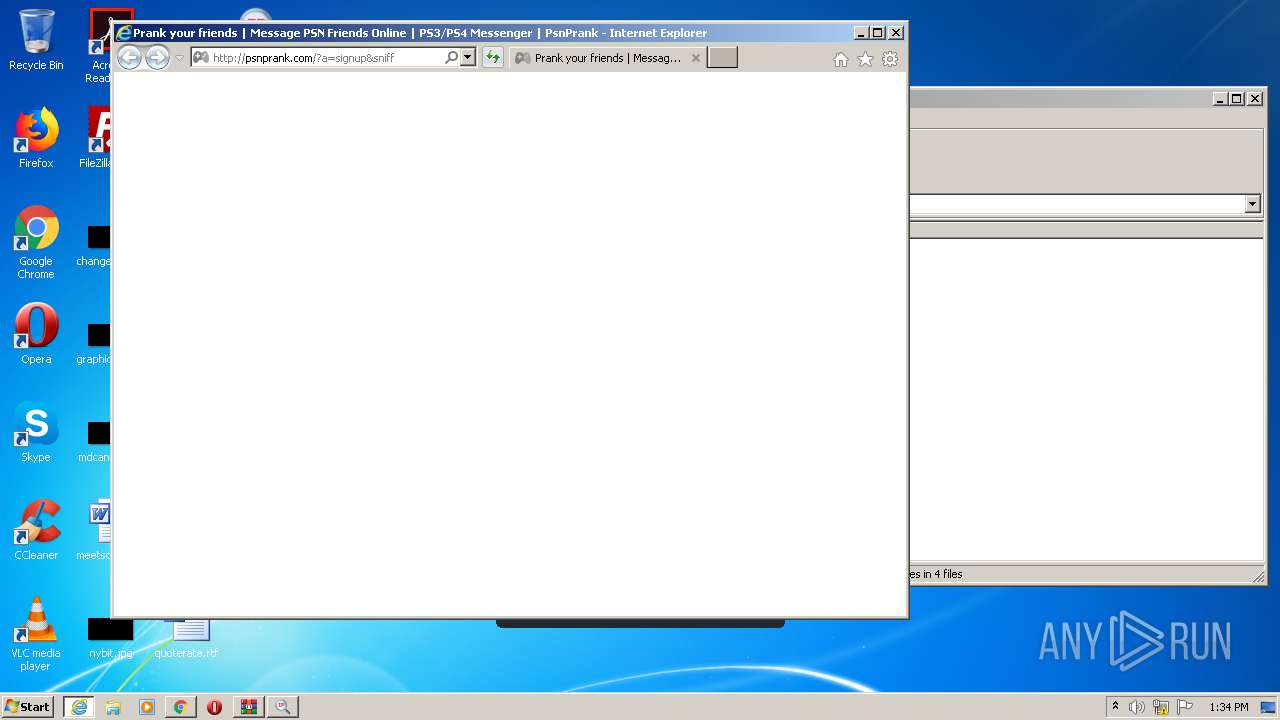
Task: Minimize the background archive window
Action: click(x=1220, y=99)
